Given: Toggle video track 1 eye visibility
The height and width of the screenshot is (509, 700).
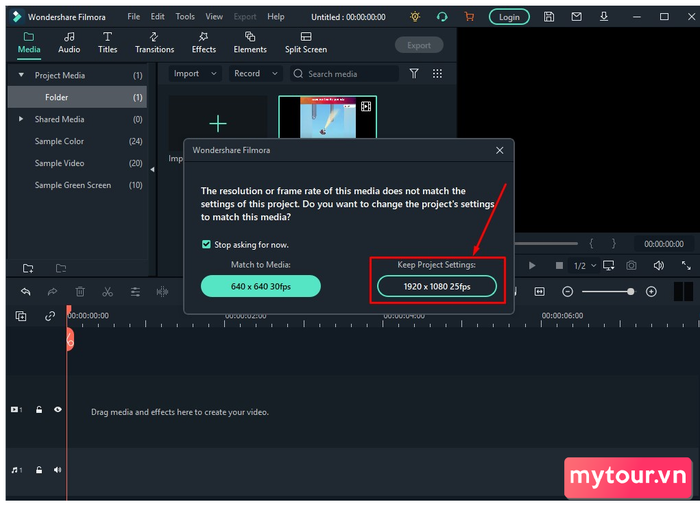Looking at the screenshot, I should (x=58, y=409).
